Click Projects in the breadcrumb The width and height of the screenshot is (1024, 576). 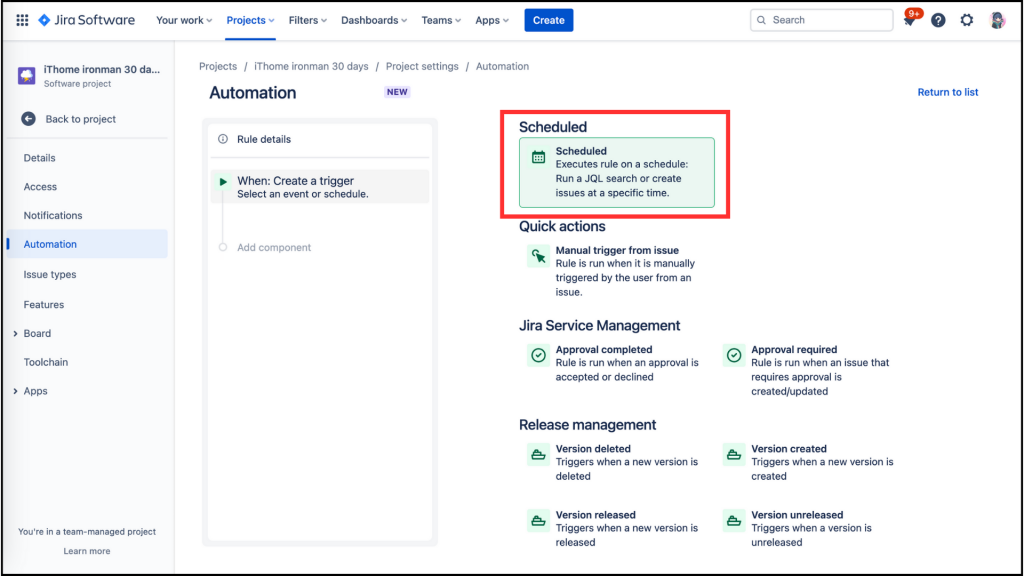pyautogui.click(x=218, y=67)
